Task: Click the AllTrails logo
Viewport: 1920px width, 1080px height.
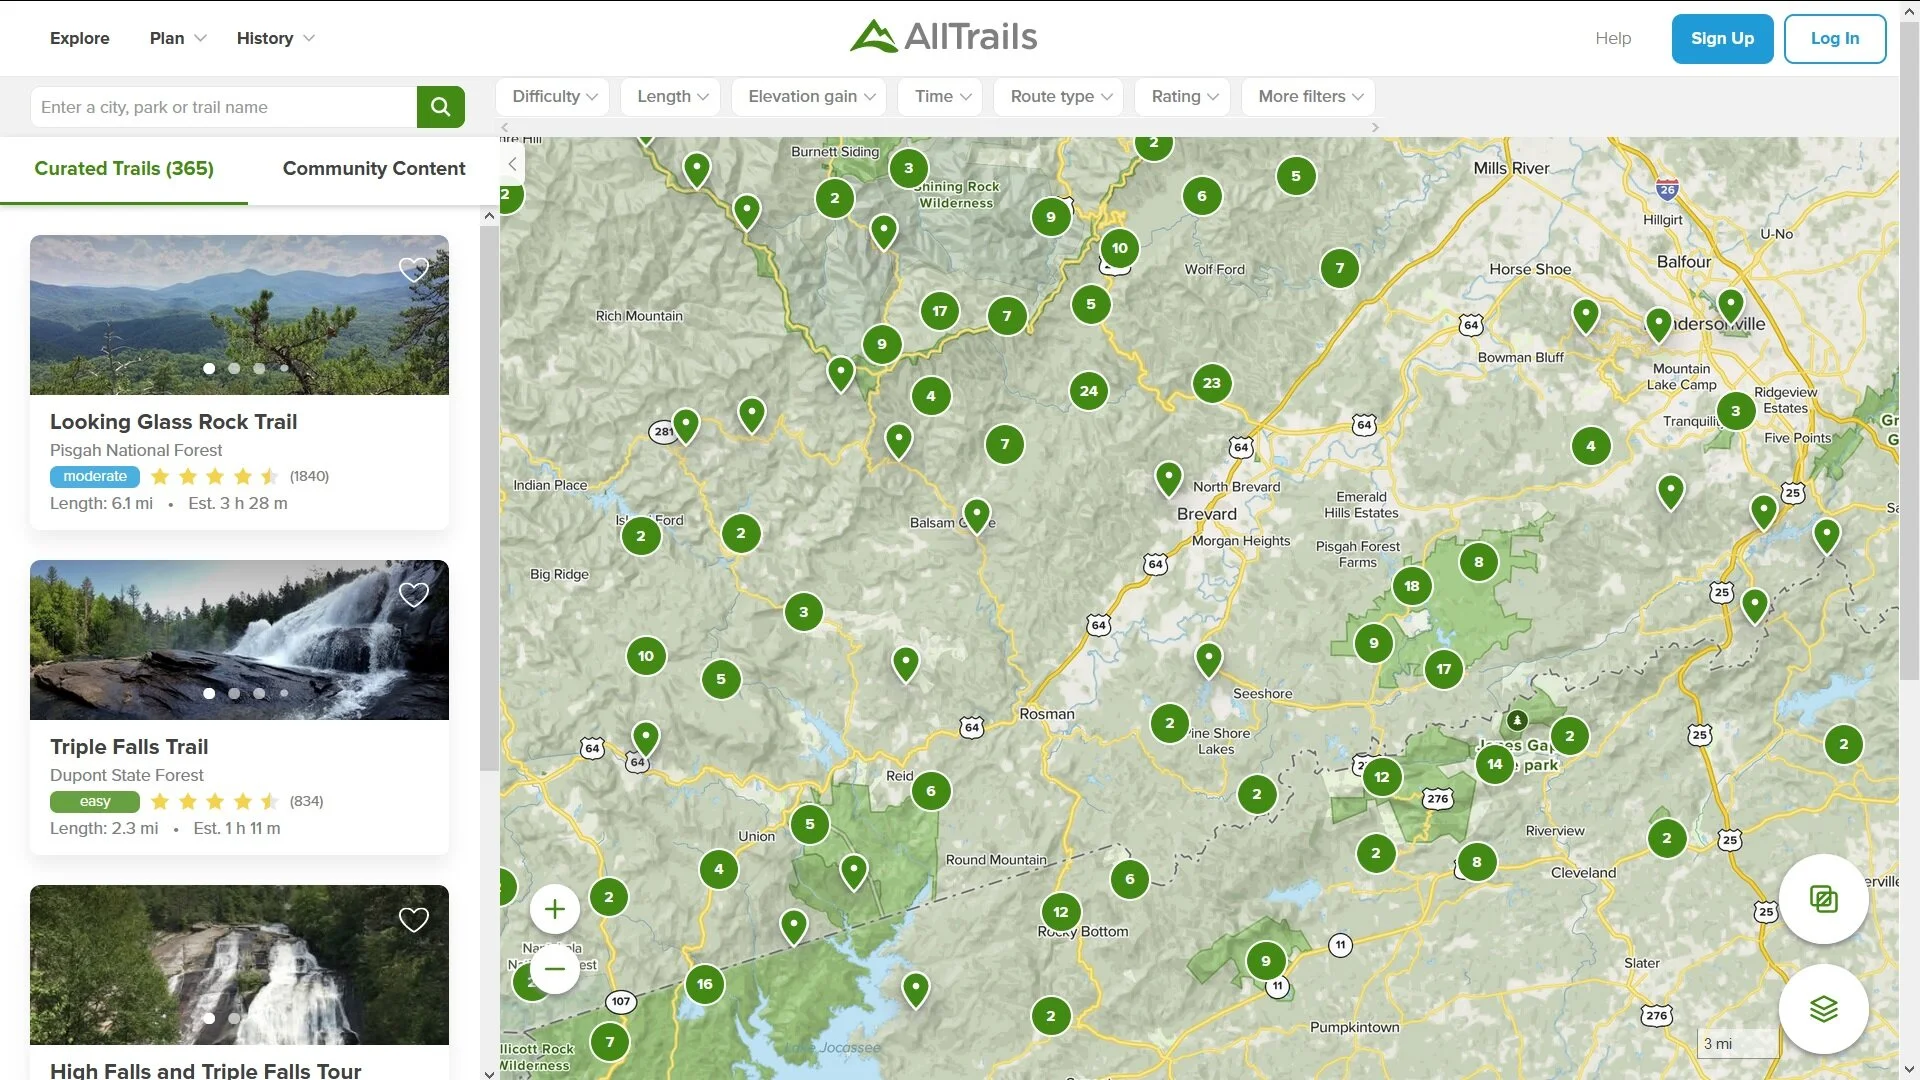Action: (943, 37)
